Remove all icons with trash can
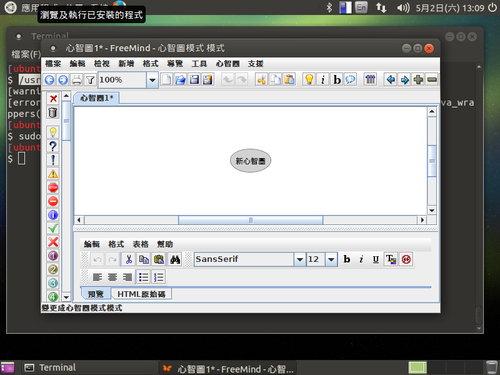 tap(53, 112)
